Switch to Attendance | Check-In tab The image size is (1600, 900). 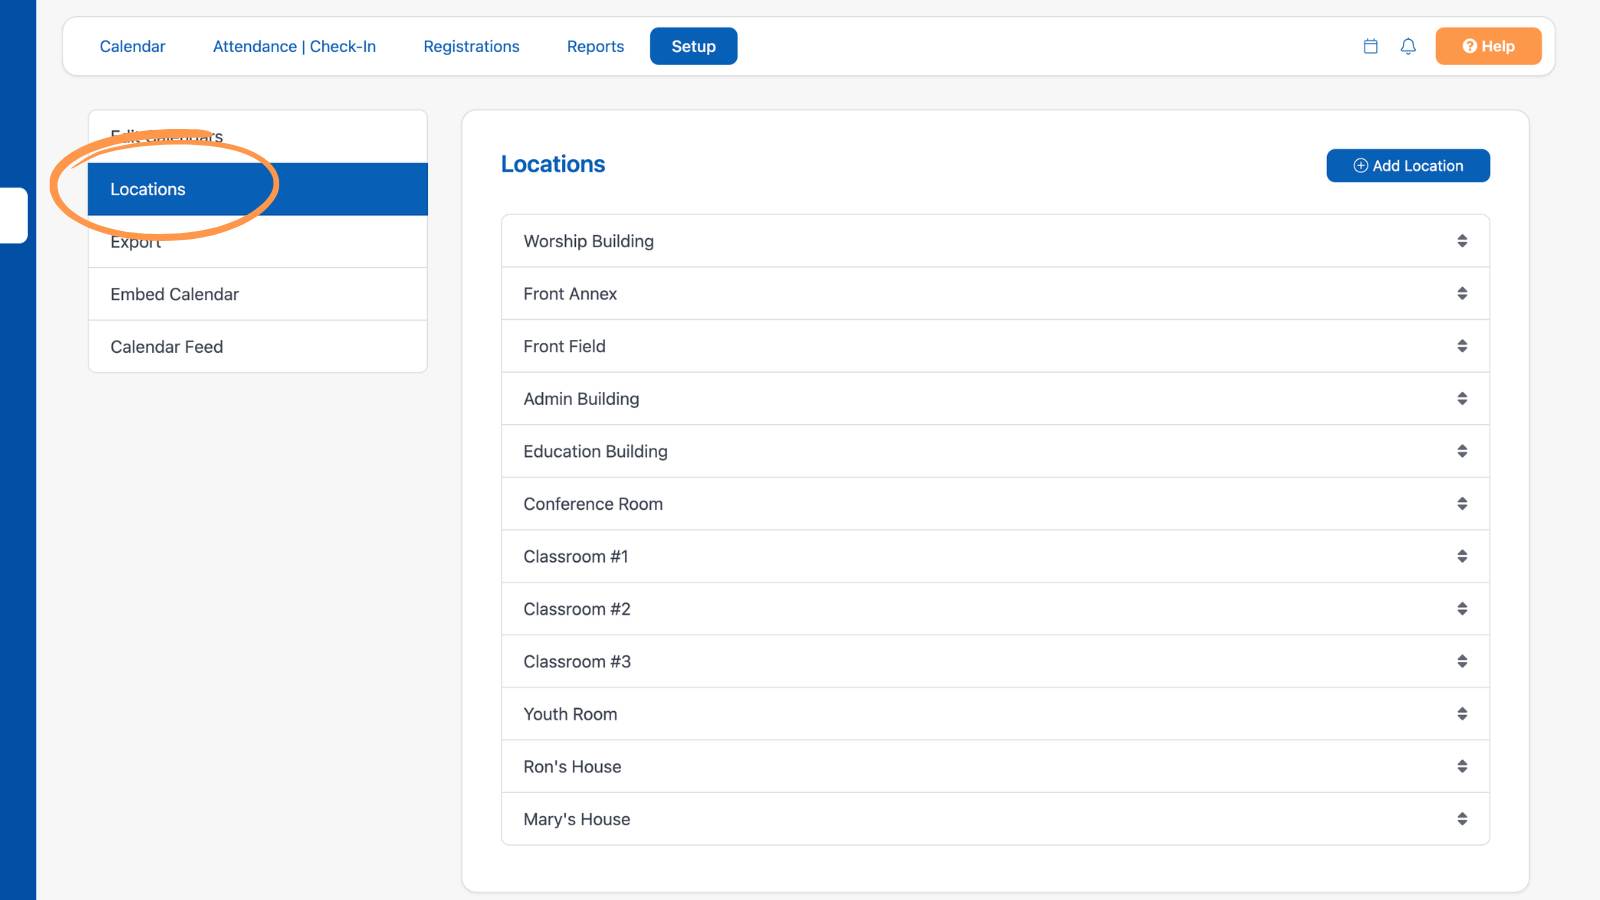[x=294, y=46]
